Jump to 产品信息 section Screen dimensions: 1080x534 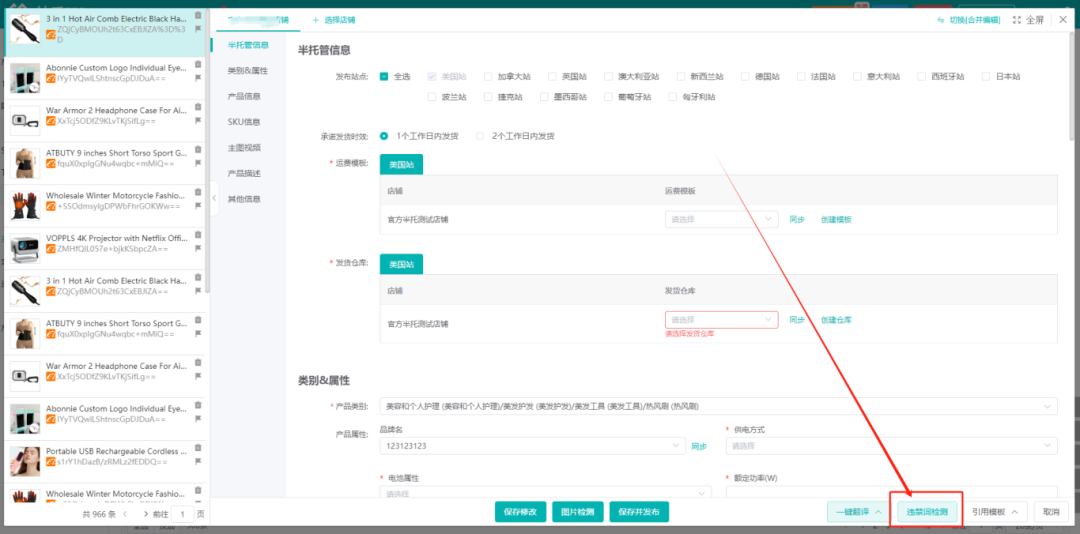click(x=244, y=96)
